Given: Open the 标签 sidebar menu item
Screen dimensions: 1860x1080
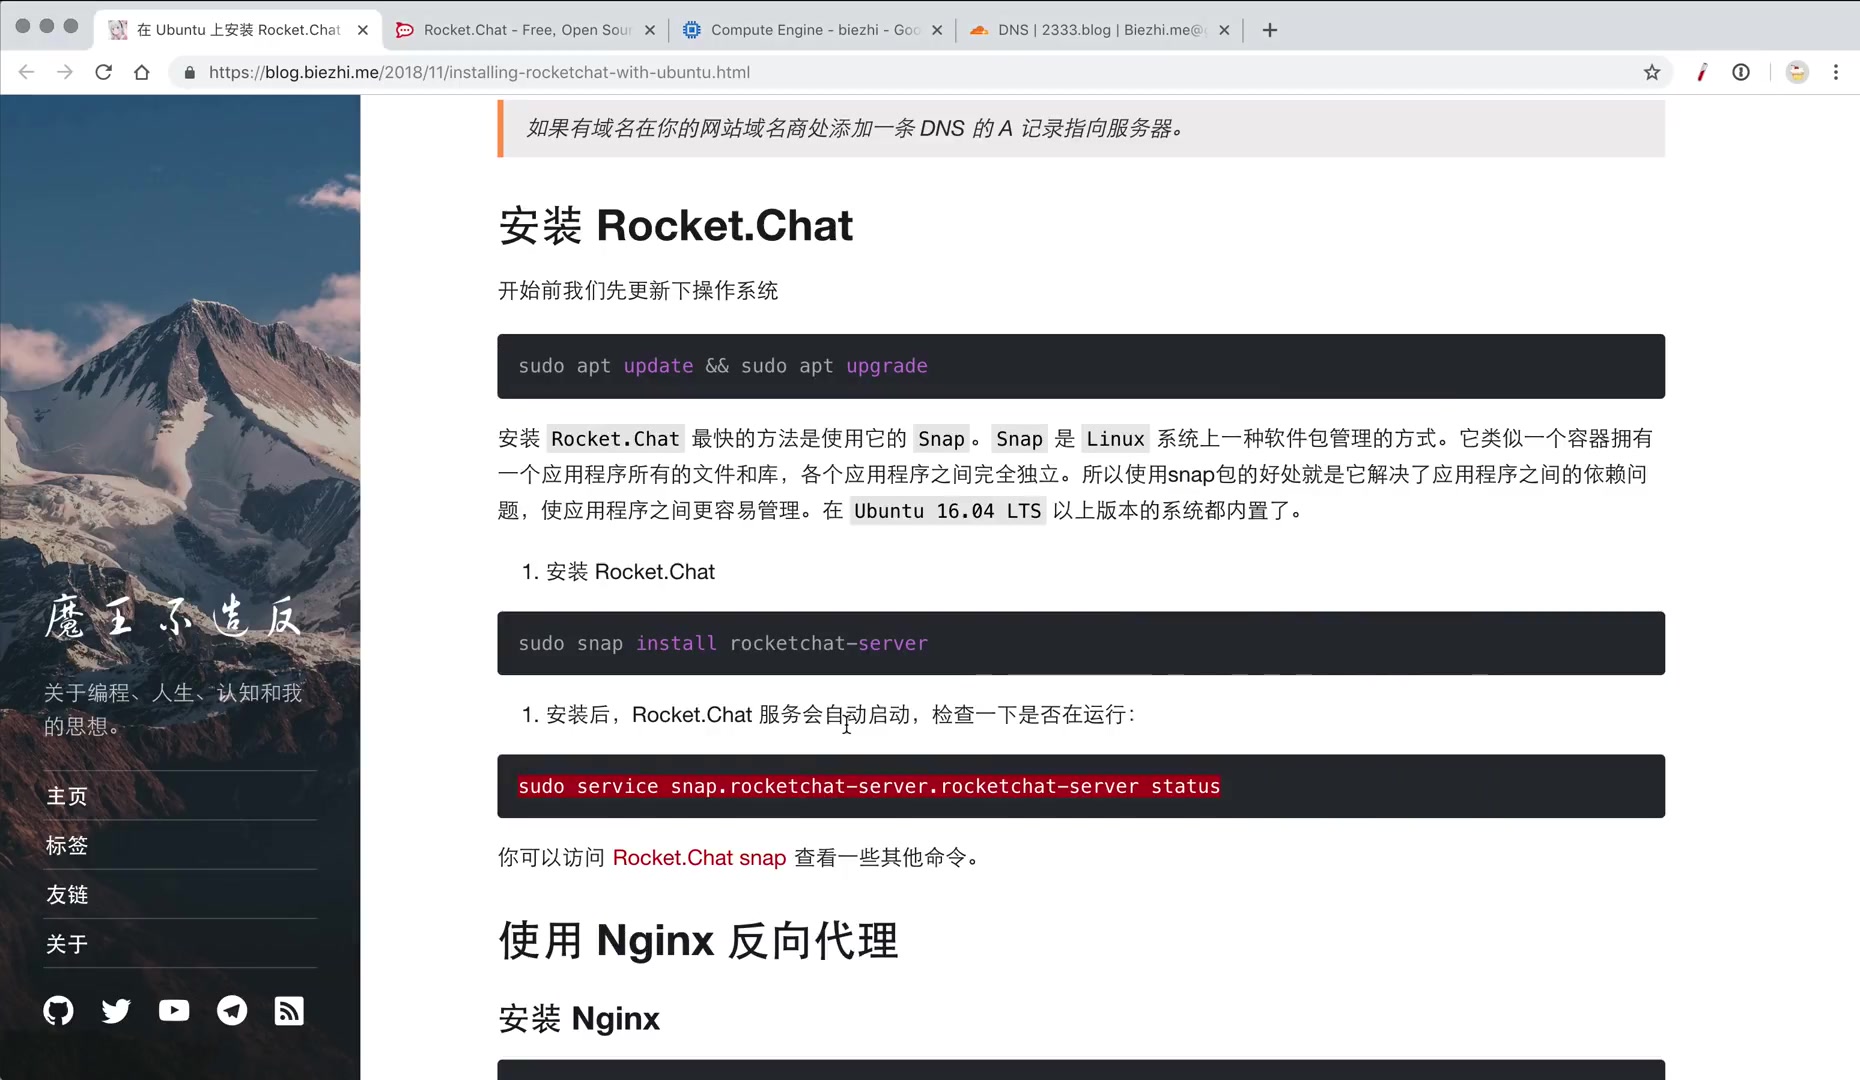Looking at the screenshot, I should (x=67, y=845).
